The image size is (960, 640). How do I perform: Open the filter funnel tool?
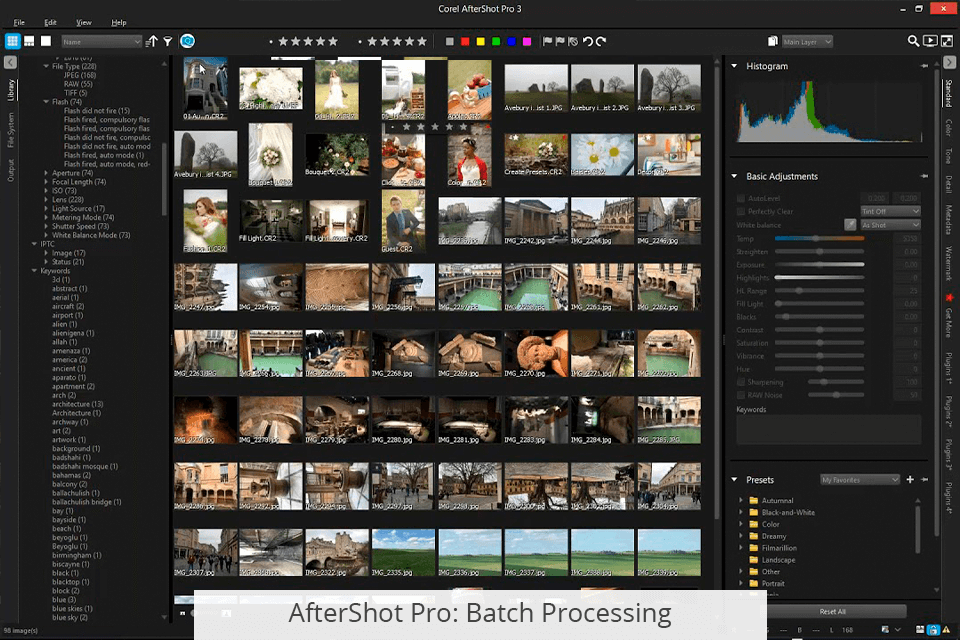[168, 41]
